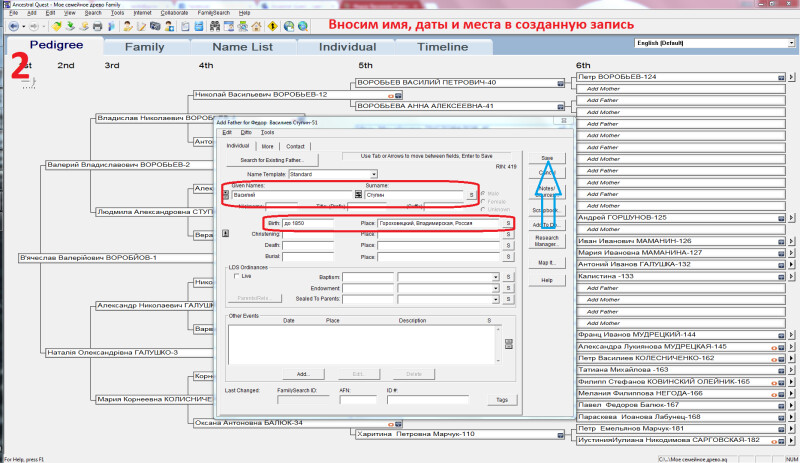Click the green down-arrow import toolbar icon
Viewport: 800px width, 463px height.
point(70,27)
